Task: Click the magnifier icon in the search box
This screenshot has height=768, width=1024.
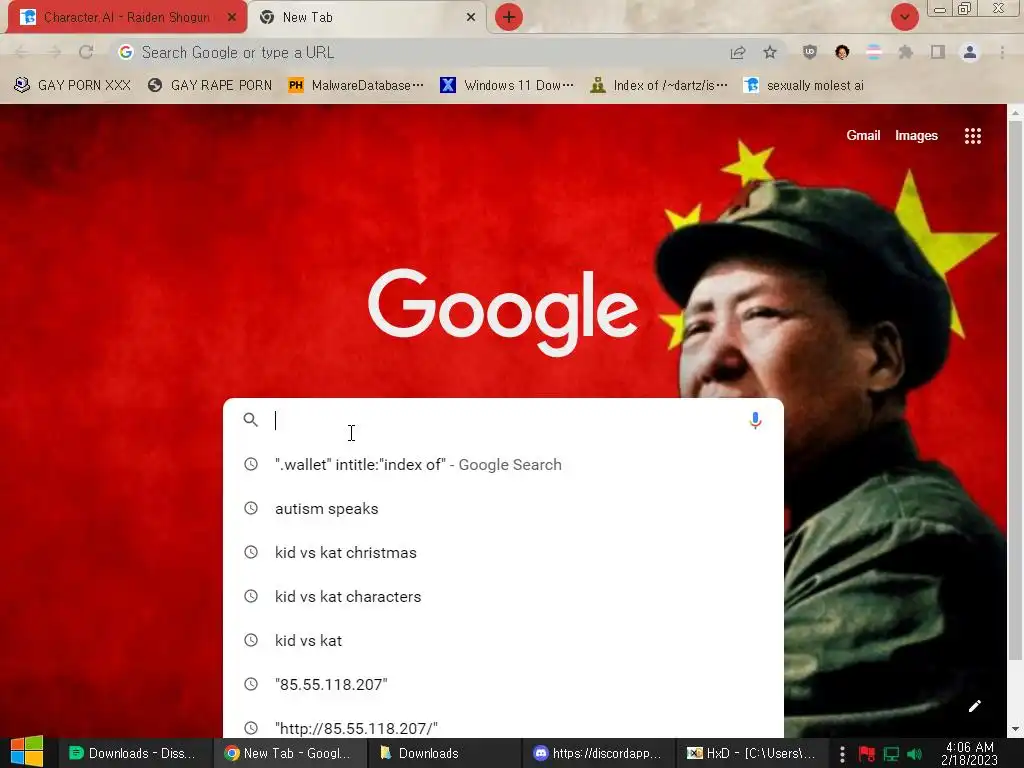Action: pyautogui.click(x=251, y=419)
